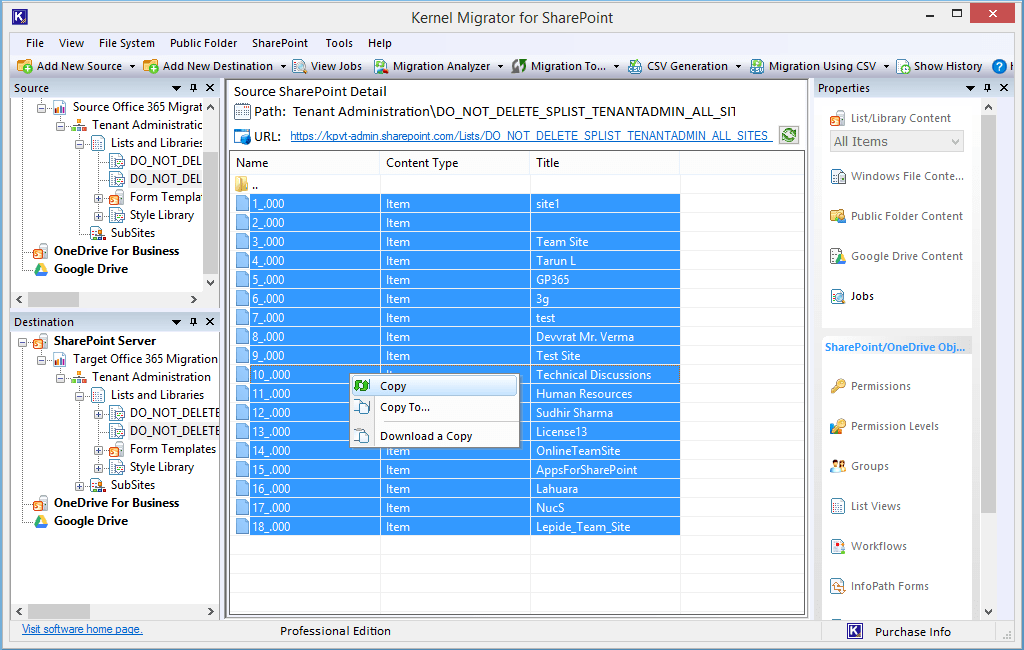Open the Public Folder menu
This screenshot has height=650, width=1024.
pyautogui.click(x=203, y=43)
